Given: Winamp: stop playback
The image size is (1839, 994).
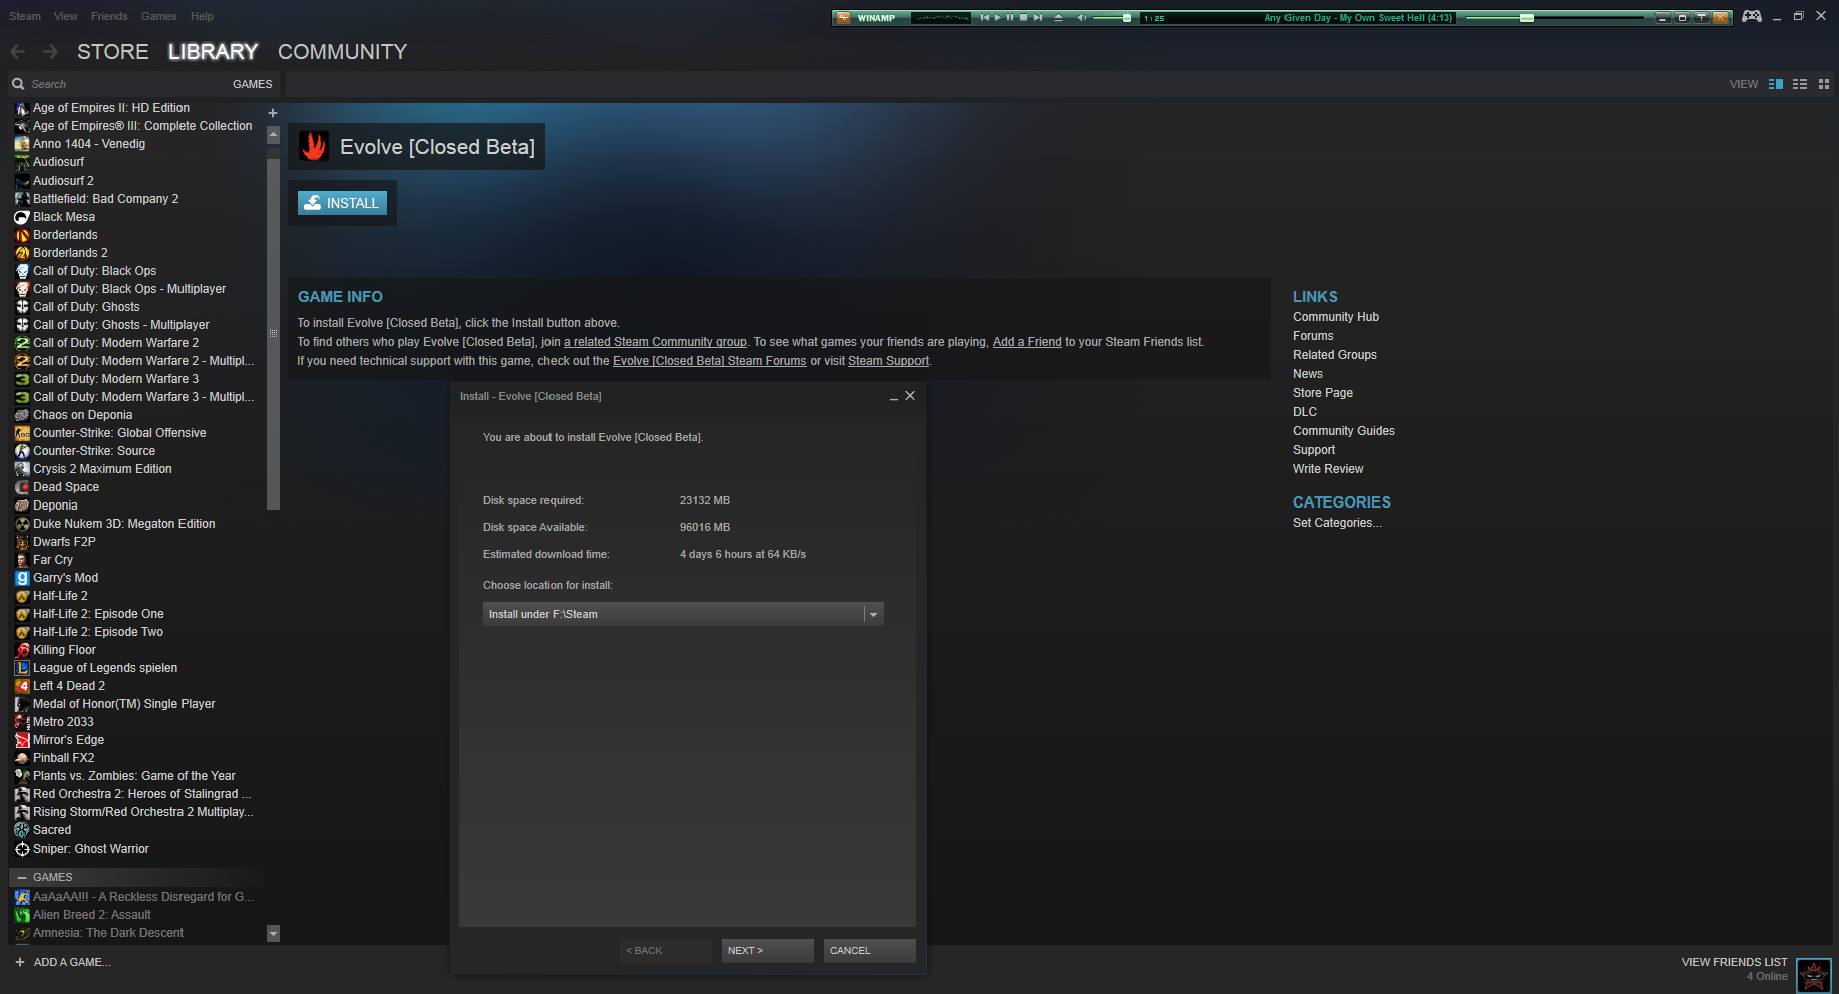Looking at the screenshot, I should (x=1023, y=18).
